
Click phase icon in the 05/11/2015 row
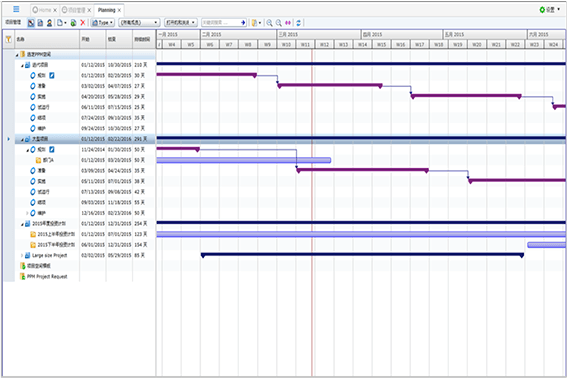pos(33,181)
